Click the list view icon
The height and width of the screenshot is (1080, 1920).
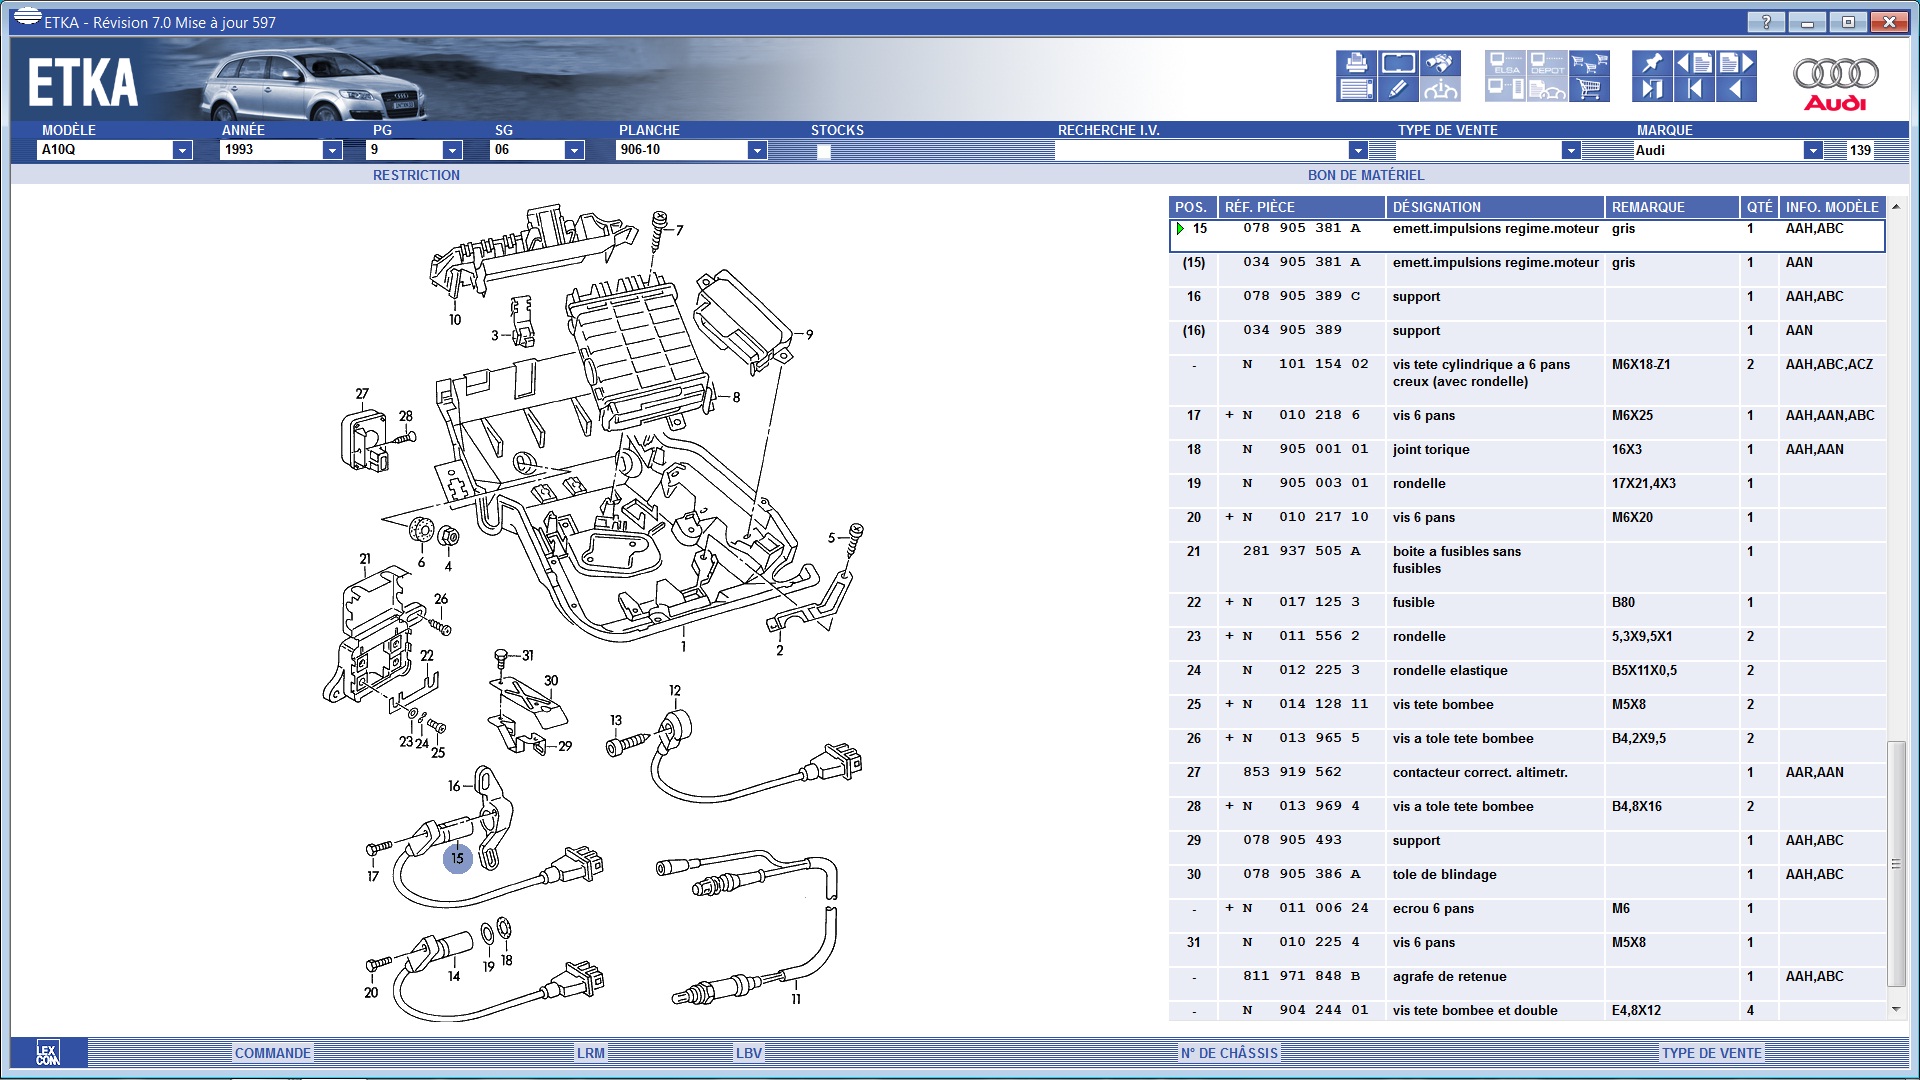click(1356, 89)
